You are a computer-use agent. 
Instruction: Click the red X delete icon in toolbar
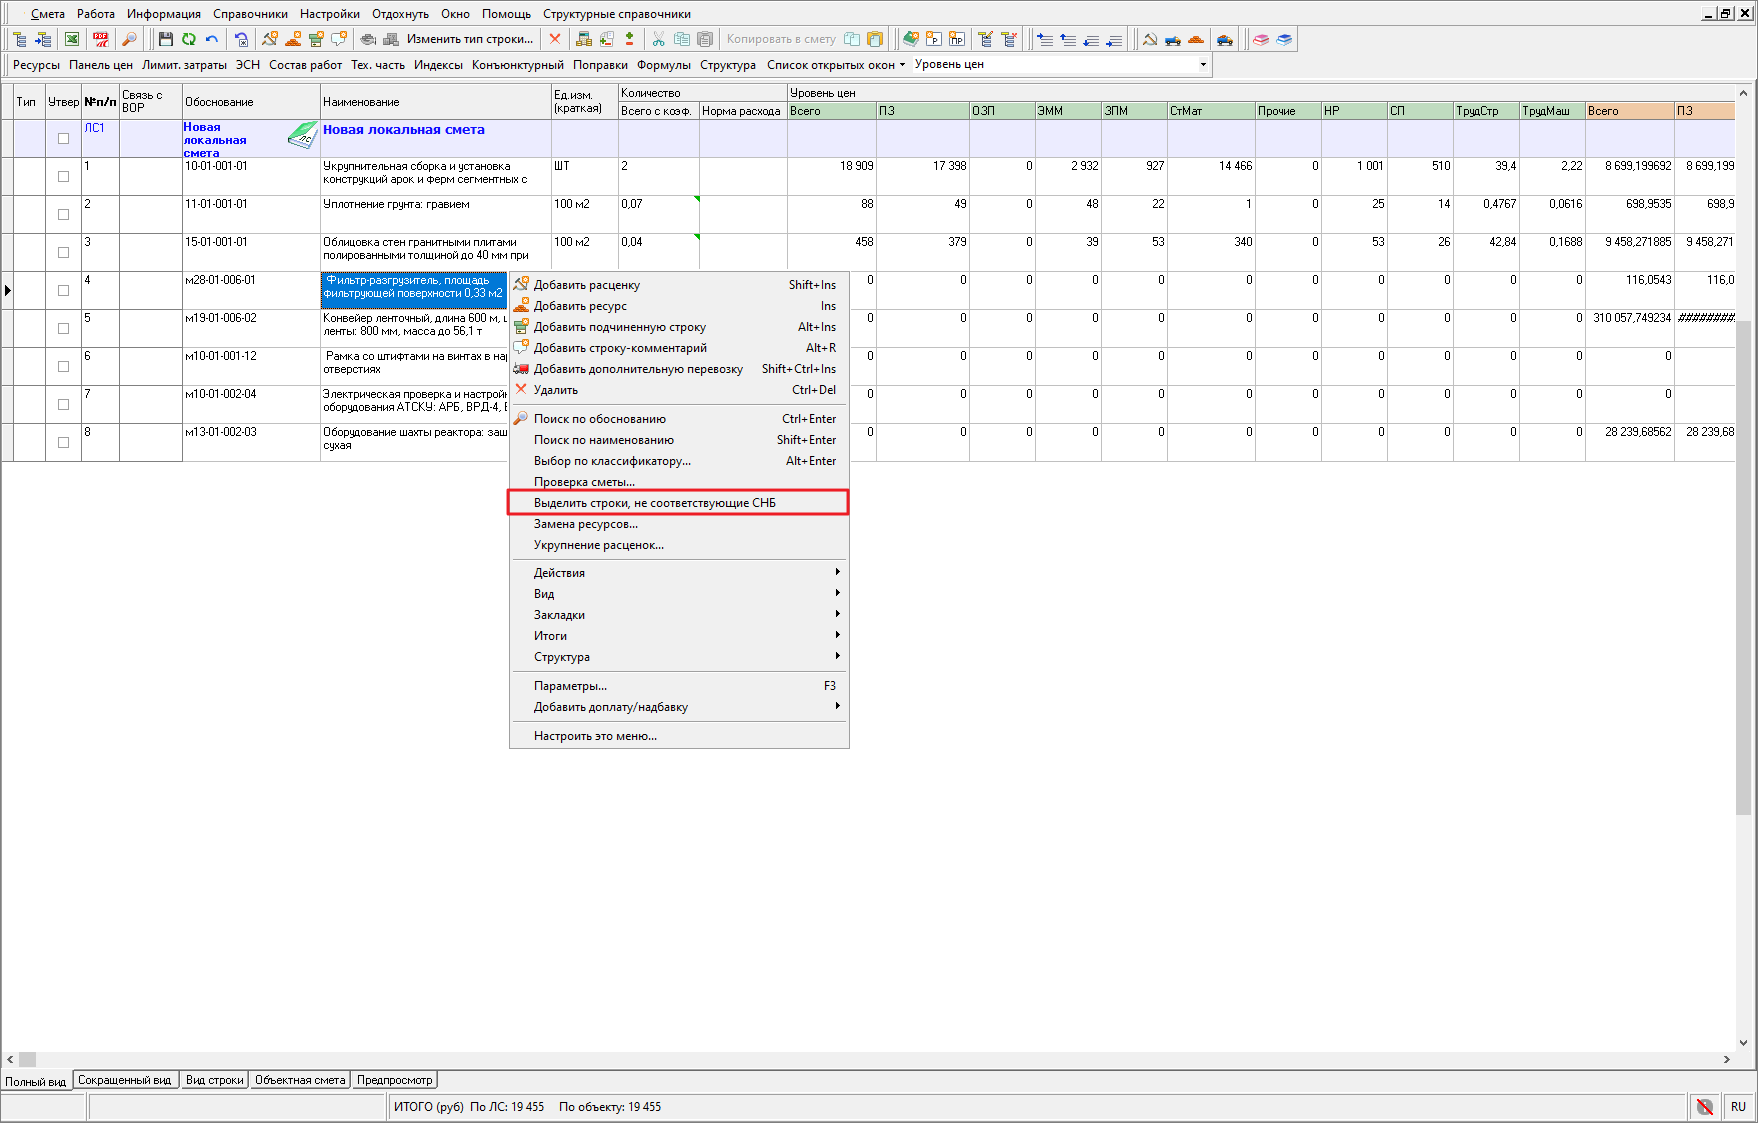tap(555, 39)
